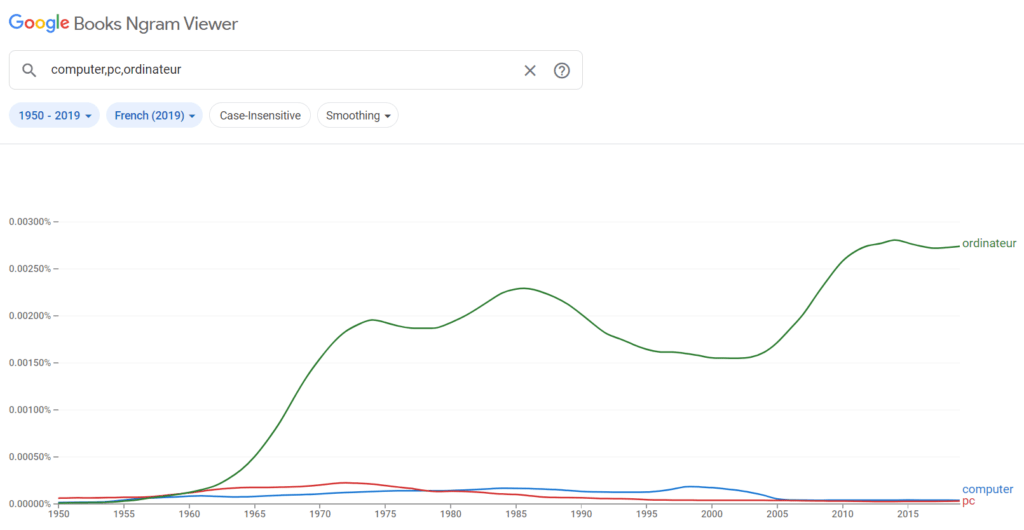The width and height of the screenshot is (1024, 530).
Task: Click the 1985 x-axis label
Action: tap(516, 515)
